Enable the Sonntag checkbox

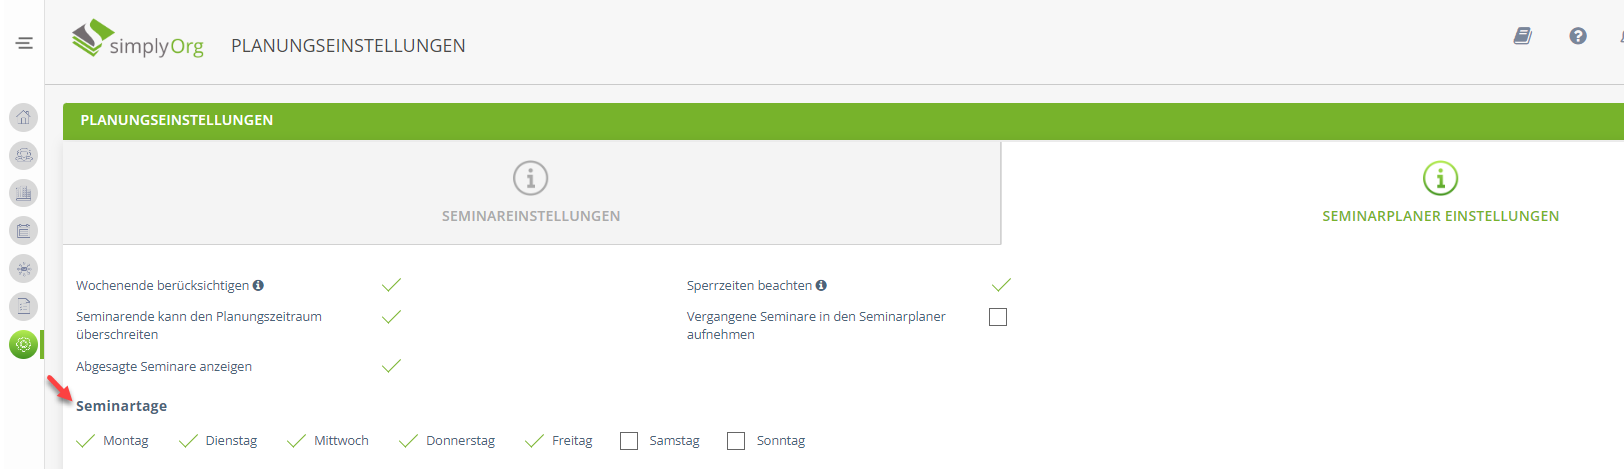[736, 441]
